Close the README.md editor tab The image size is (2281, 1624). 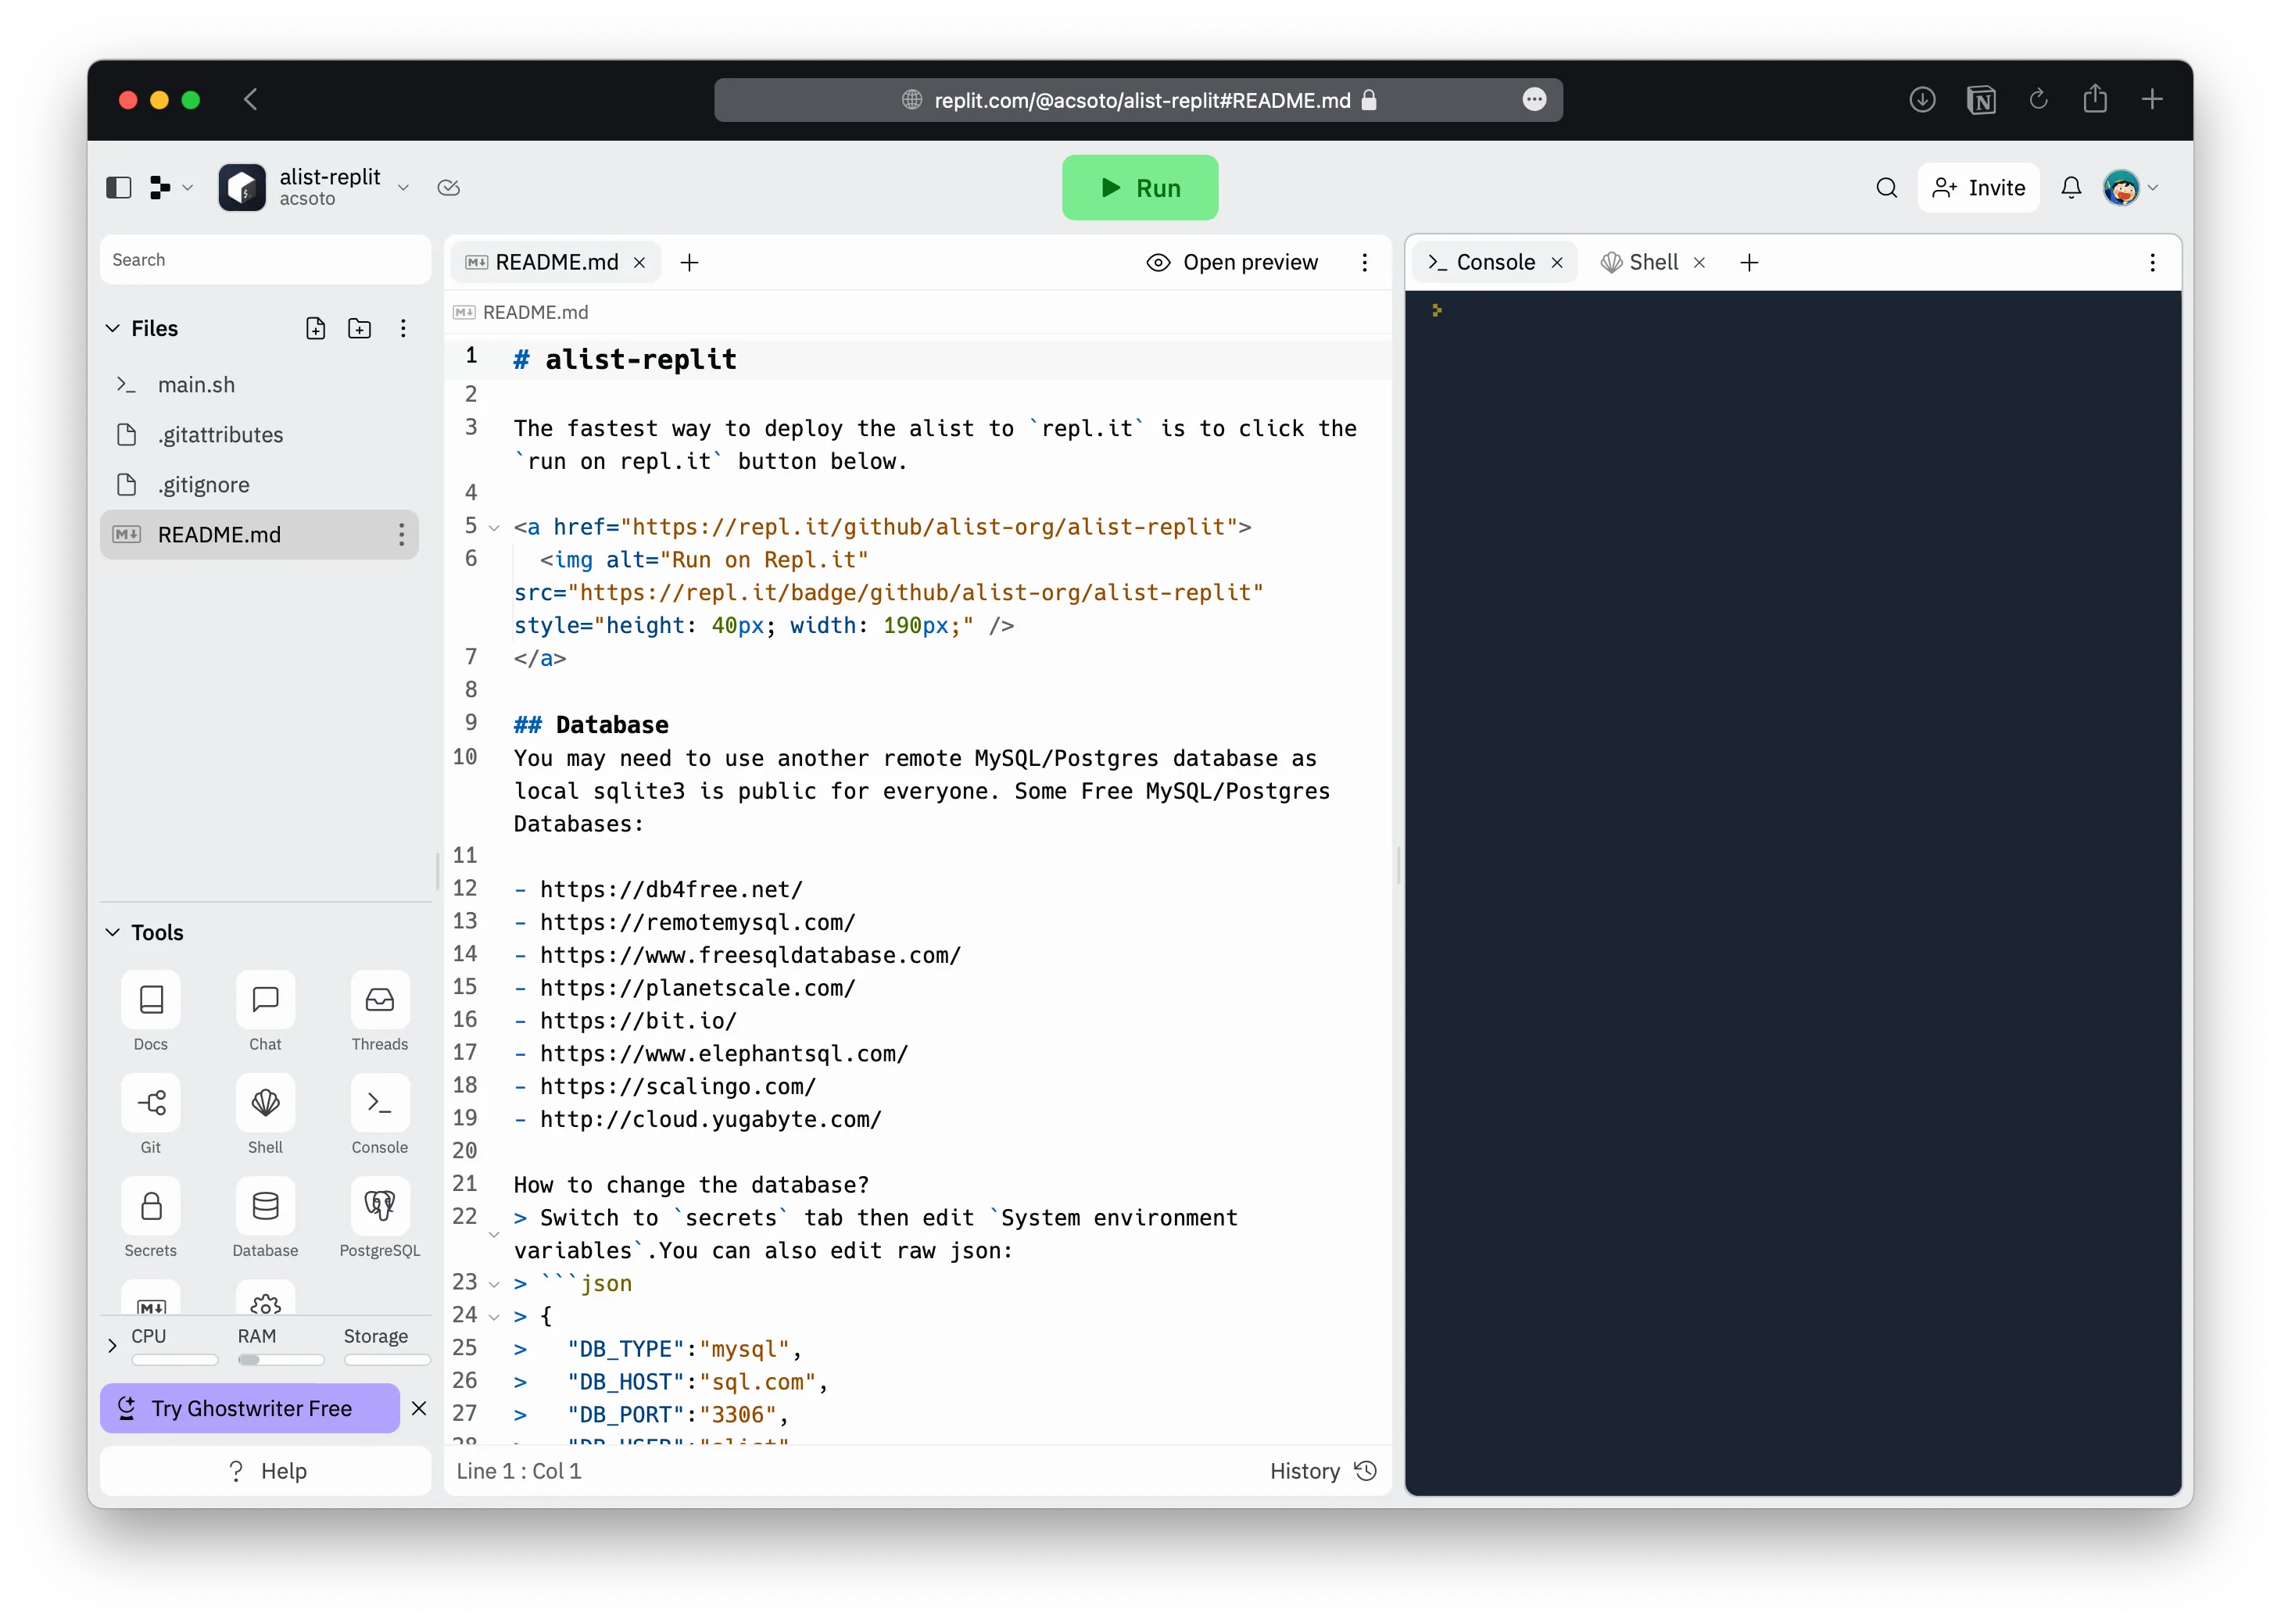(640, 262)
